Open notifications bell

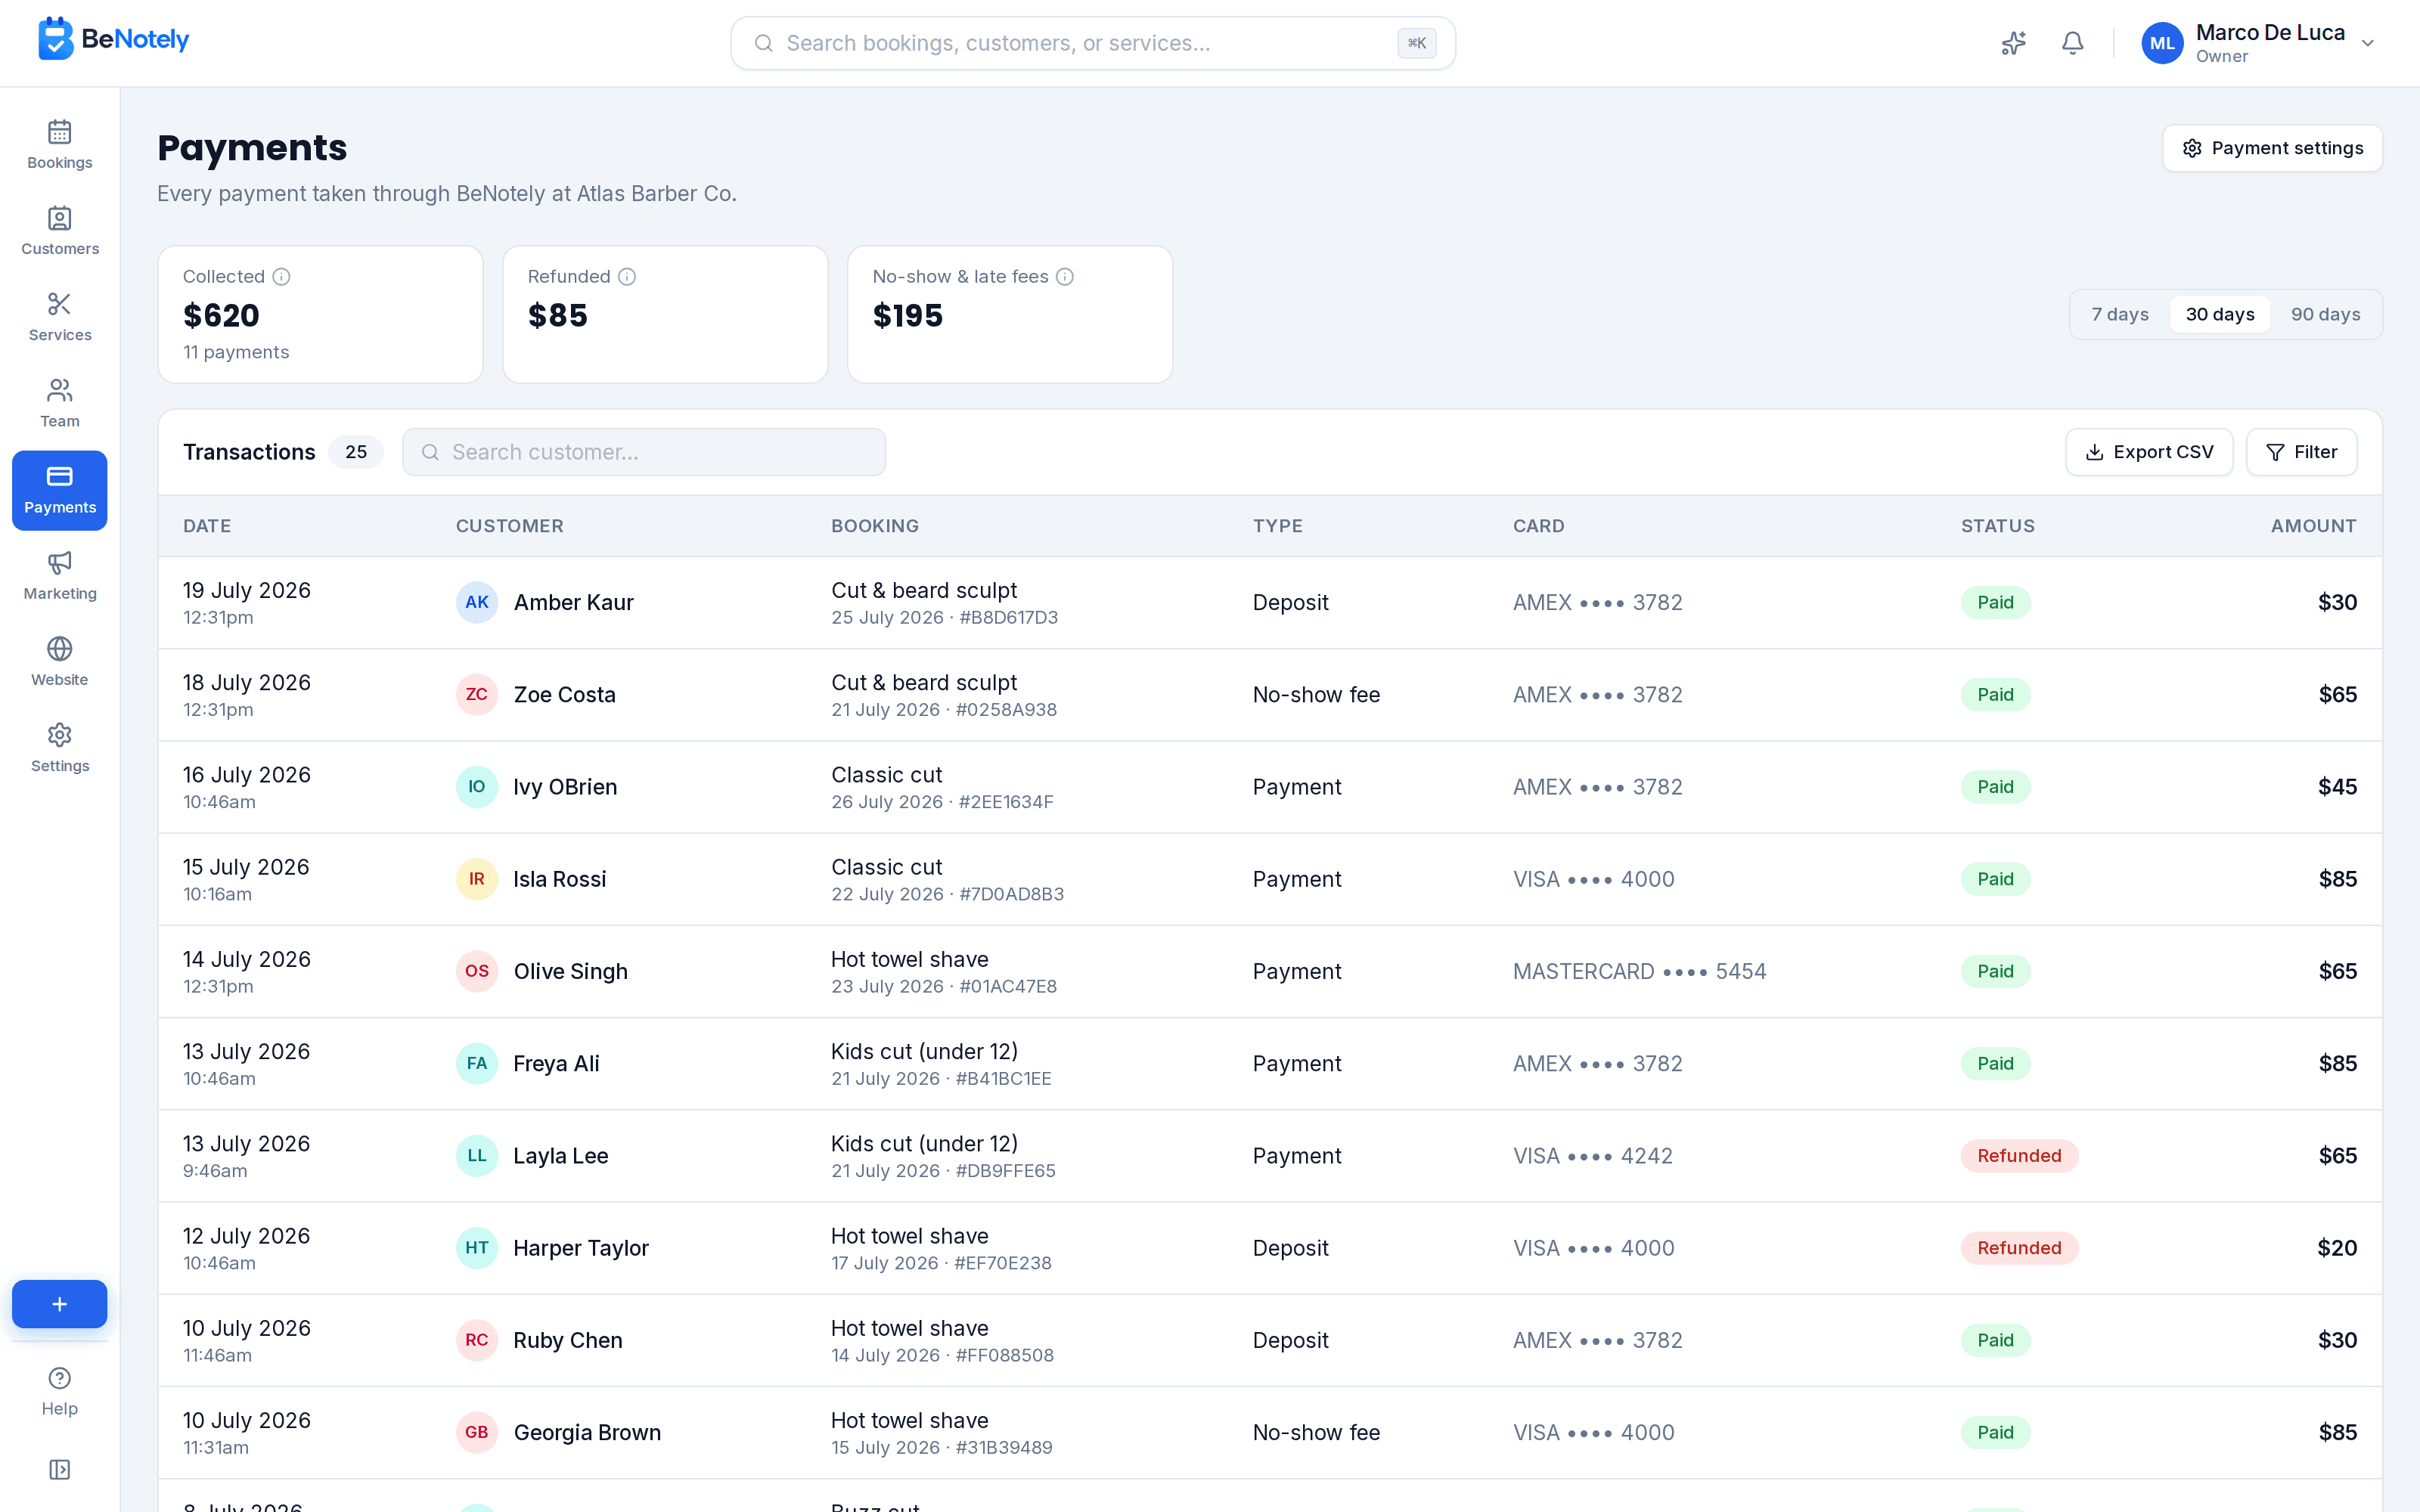tap(2073, 43)
